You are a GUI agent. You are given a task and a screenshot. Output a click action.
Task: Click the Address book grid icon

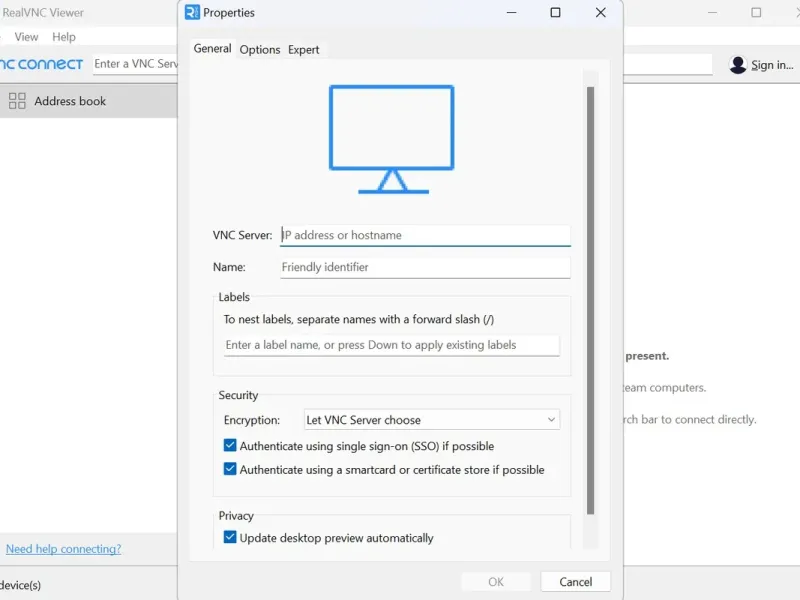pyautogui.click(x=17, y=101)
